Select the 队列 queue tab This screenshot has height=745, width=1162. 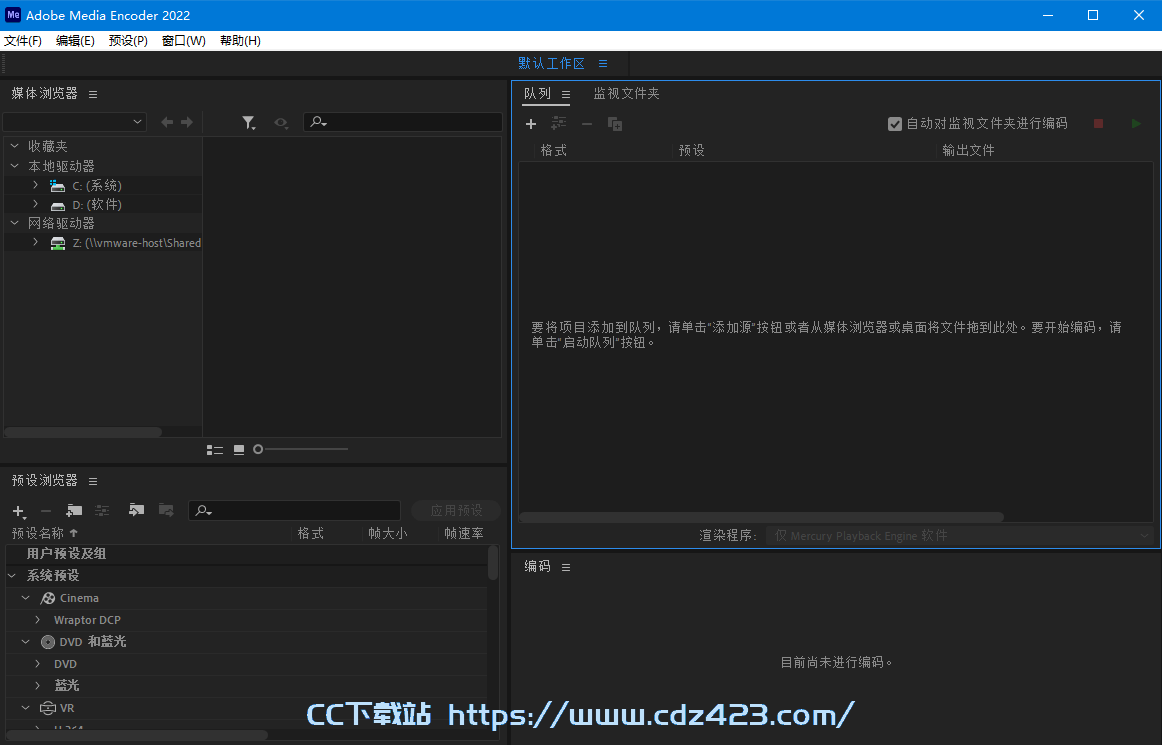[537, 93]
